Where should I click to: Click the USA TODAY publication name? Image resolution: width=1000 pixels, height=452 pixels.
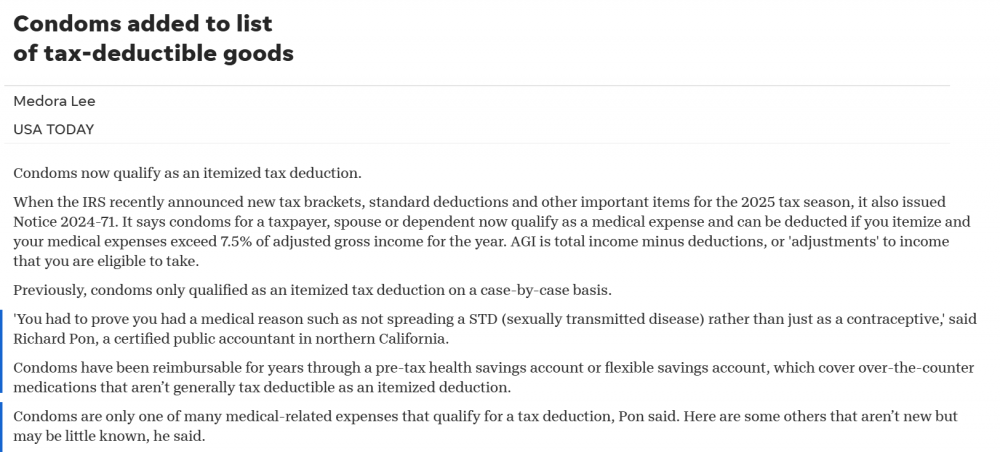coord(52,129)
